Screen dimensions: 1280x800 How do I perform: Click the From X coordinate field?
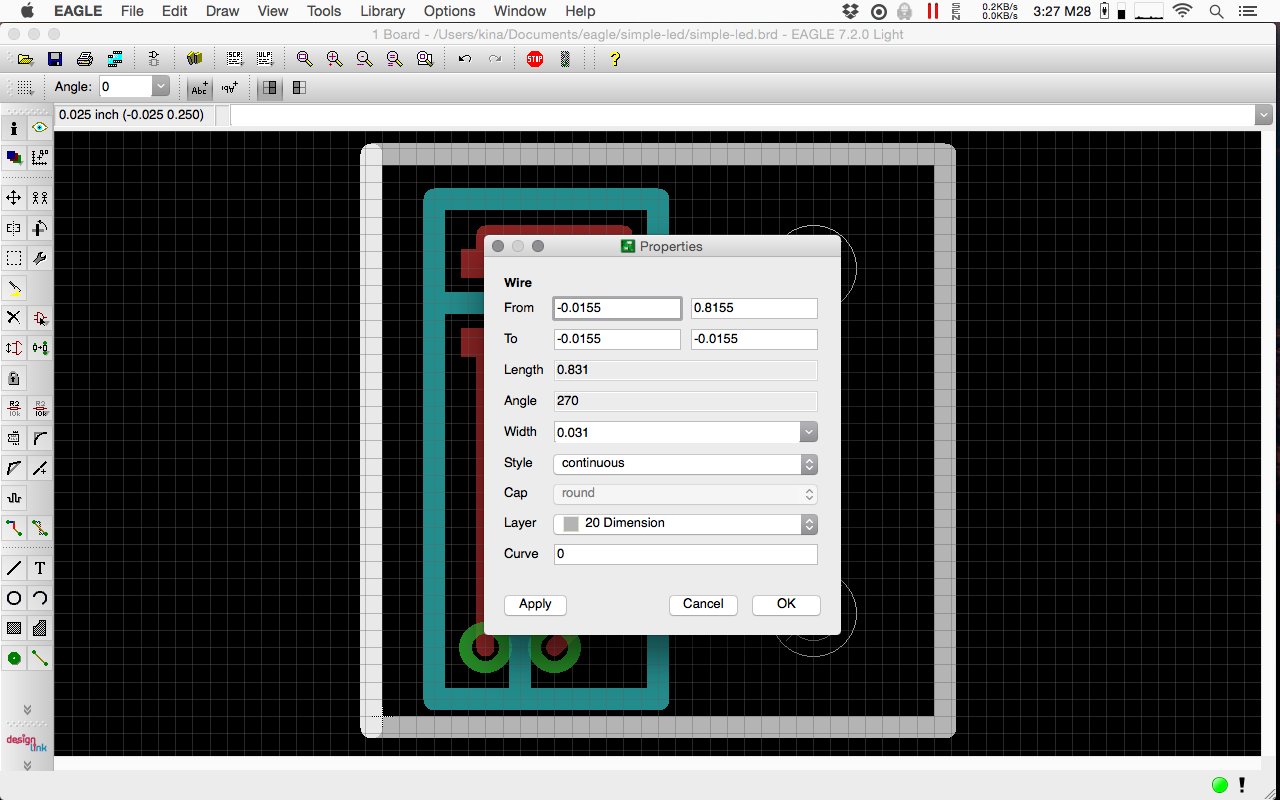tap(617, 308)
